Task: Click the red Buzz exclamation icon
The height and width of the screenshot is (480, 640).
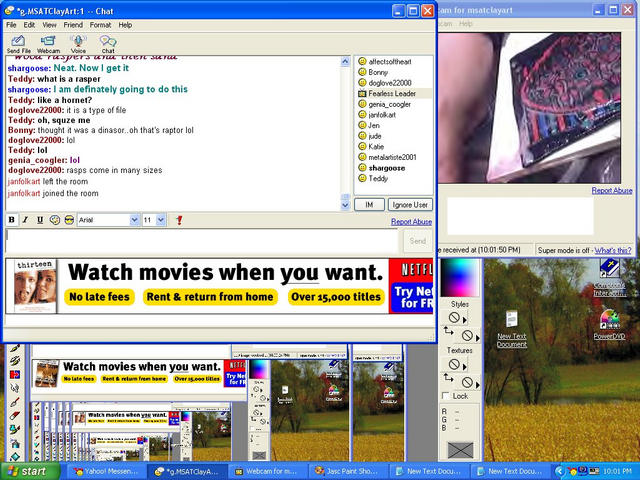Action: coord(179,220)
